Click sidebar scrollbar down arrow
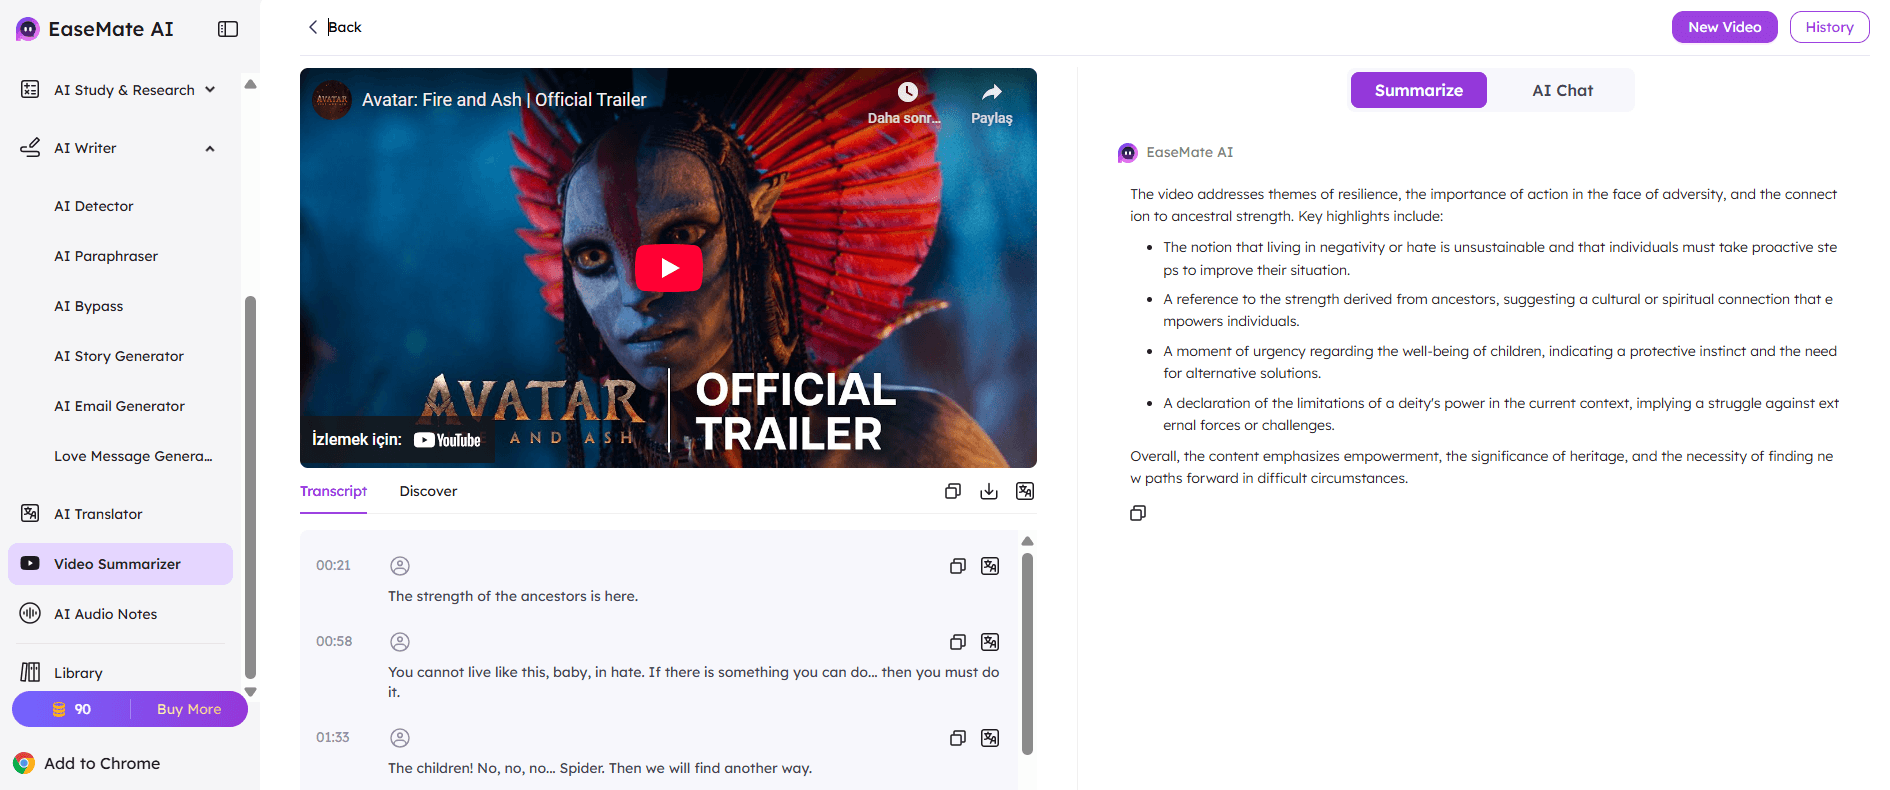The height and width of the screenshot is (790, 1890). (250, 691)
